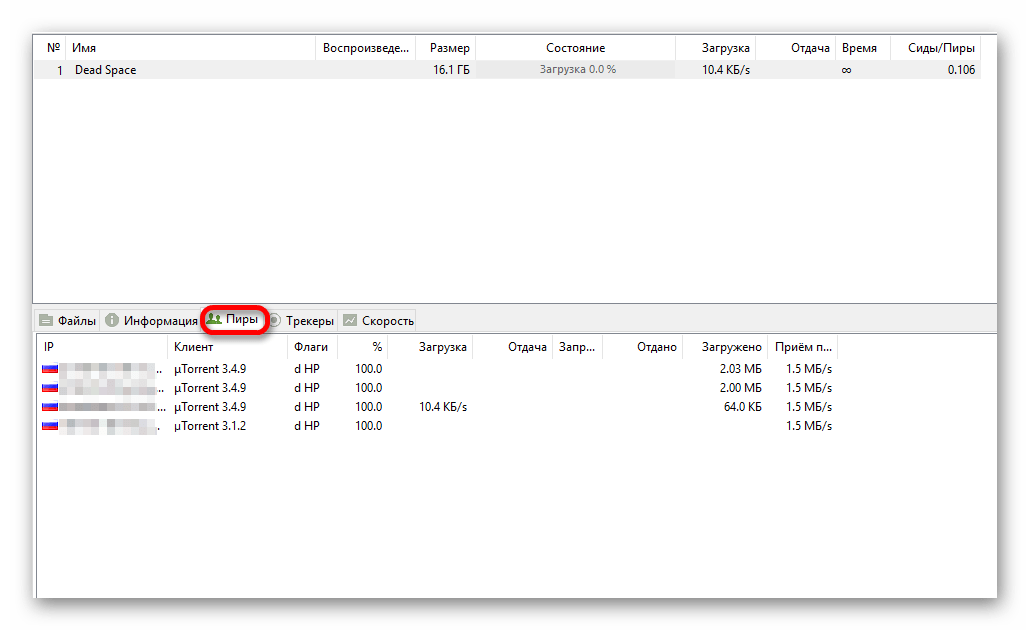Sort torrents by the Состояние column header
This screenshot has height=630, width=1029.
575,48
